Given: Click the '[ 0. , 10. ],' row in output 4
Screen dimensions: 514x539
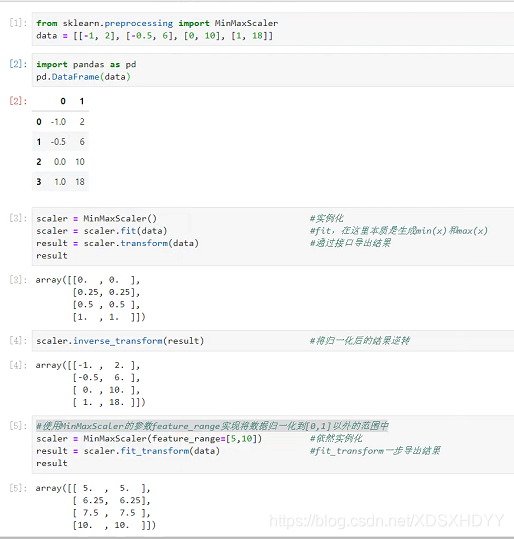Looking at the screenshot, I should point(106,390).
